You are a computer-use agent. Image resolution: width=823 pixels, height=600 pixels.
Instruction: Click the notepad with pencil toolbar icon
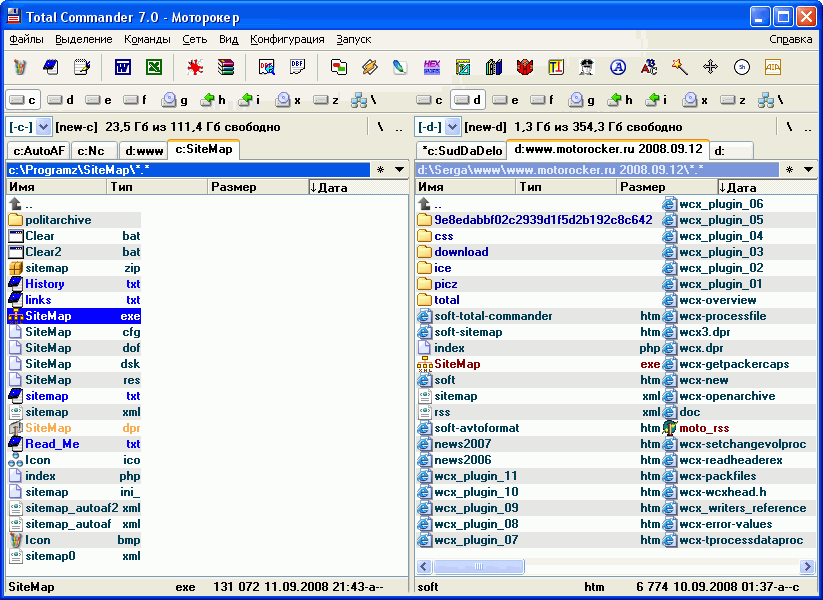pyautogui.click(x=82, y=67)
